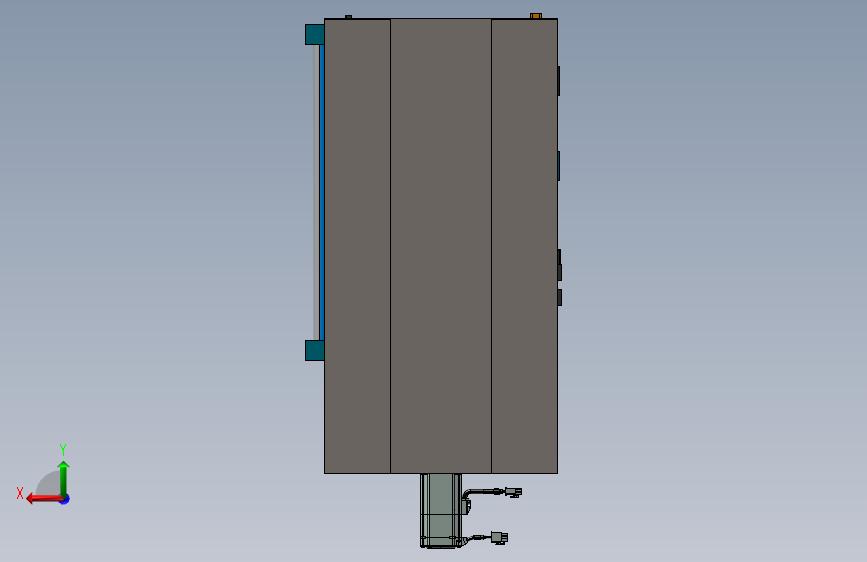Select the upper cable connector on the motor
Image resolution: width=867 pixels, height=562 pixels.
[x=513, y=492]
